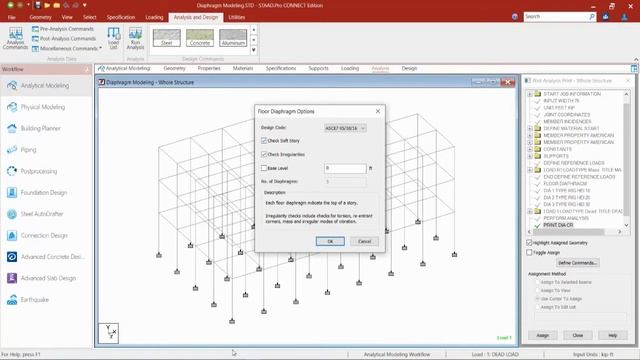Toggle the Check Soft Story checkbox
640x360 pixels.
point(264,140)
